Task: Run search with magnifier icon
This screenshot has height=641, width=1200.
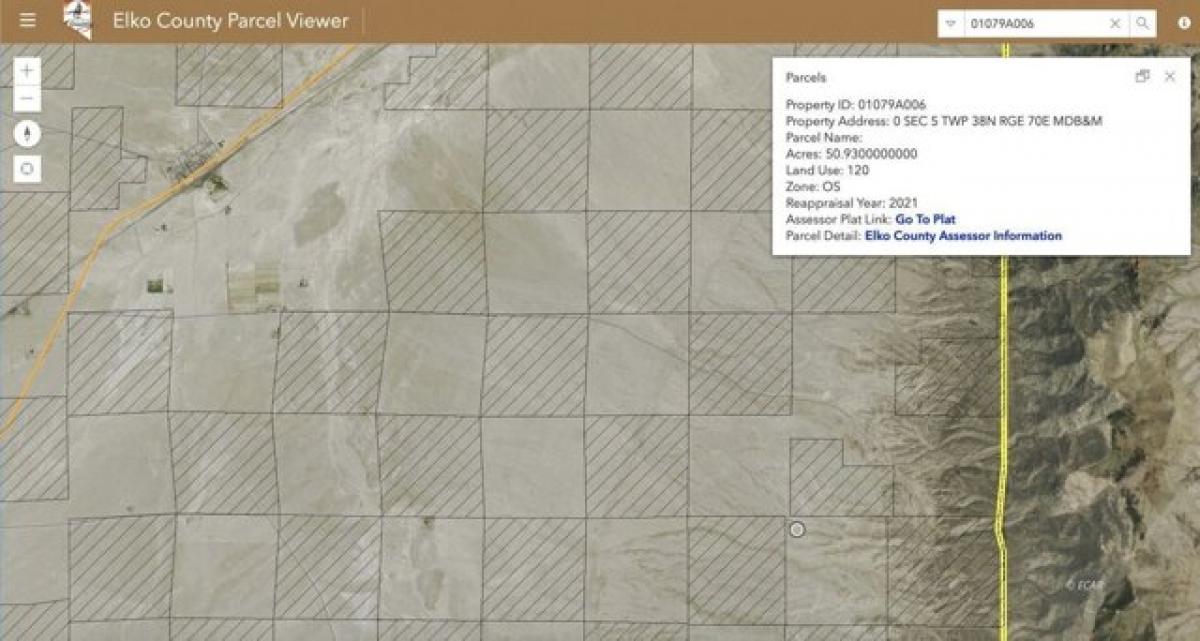Action: click(1142, 24)
